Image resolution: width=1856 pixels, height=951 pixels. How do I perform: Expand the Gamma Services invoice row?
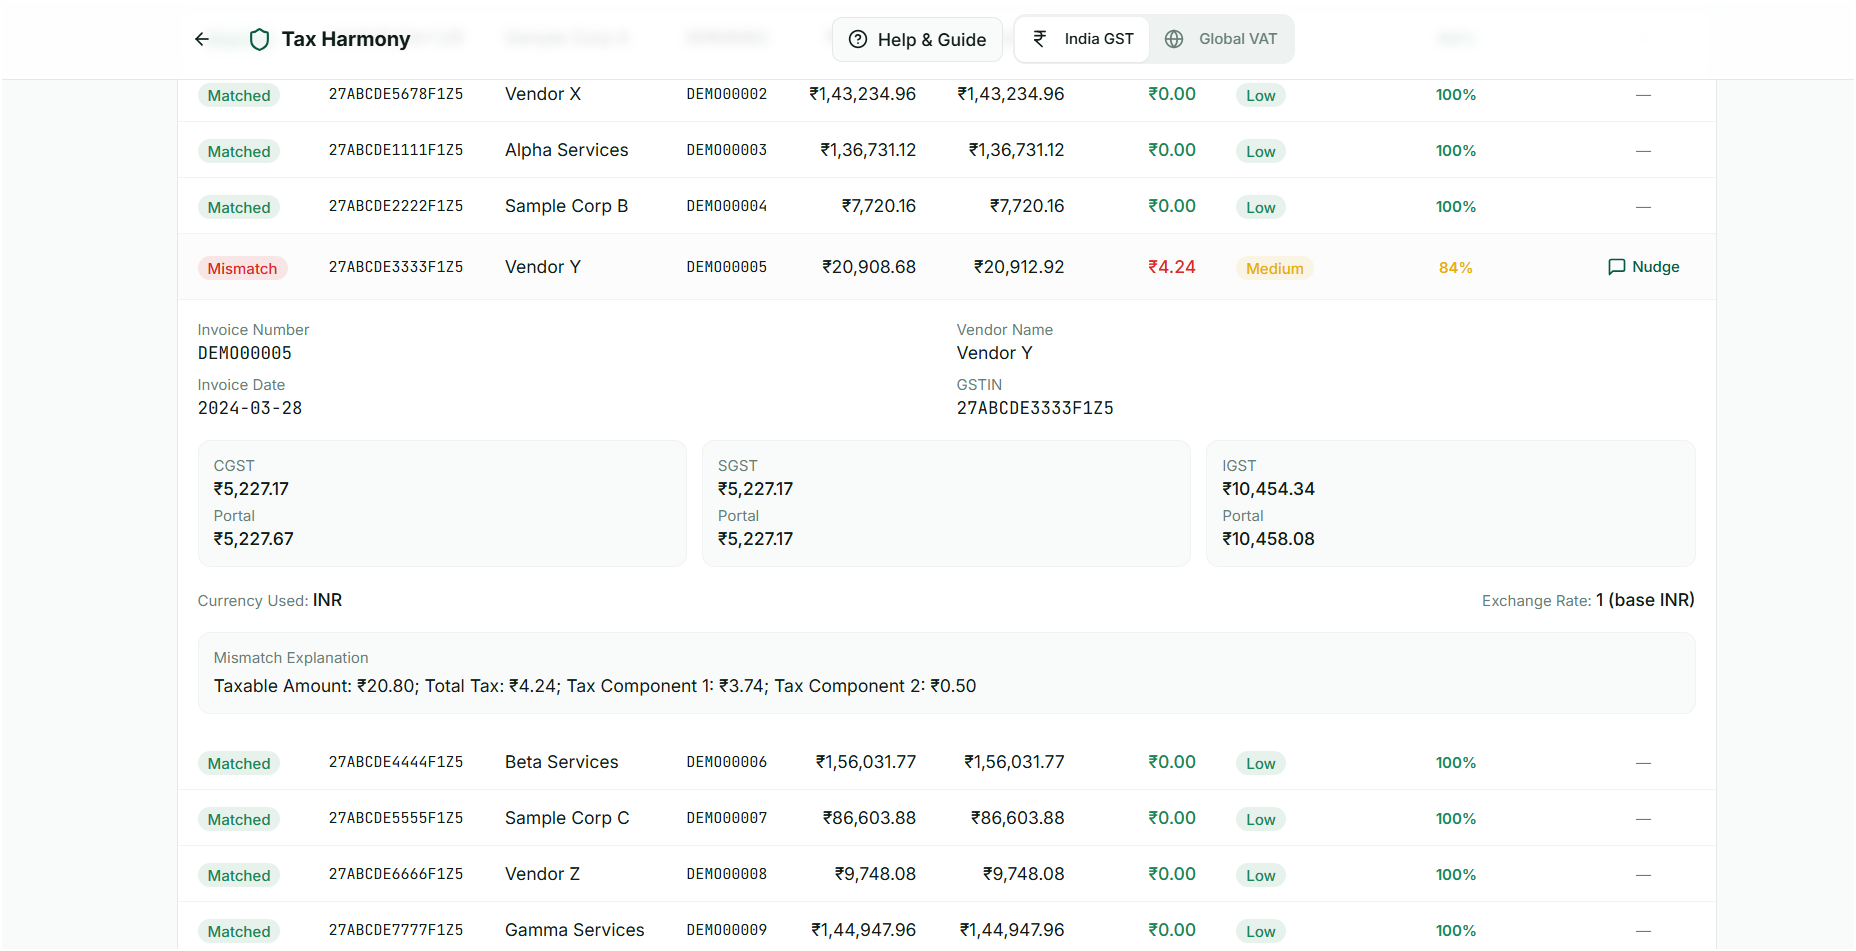pos(947,928)
